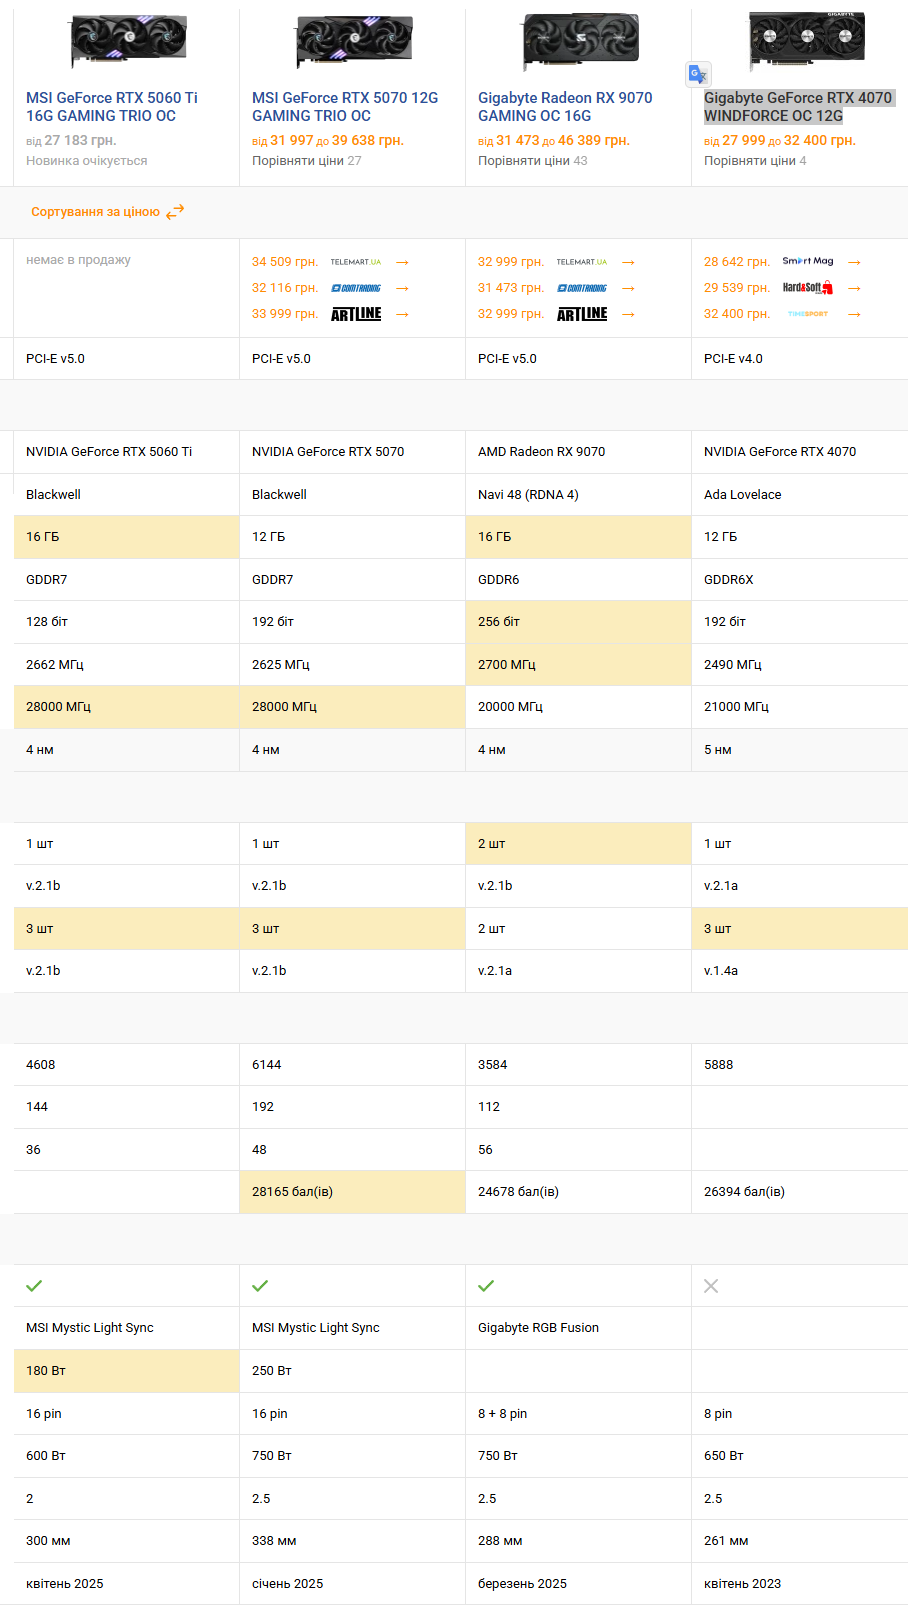Viewport: 908px width, 1620px height.
Task: Click the 29 539 грн. price offer
Action: [737, 288]
